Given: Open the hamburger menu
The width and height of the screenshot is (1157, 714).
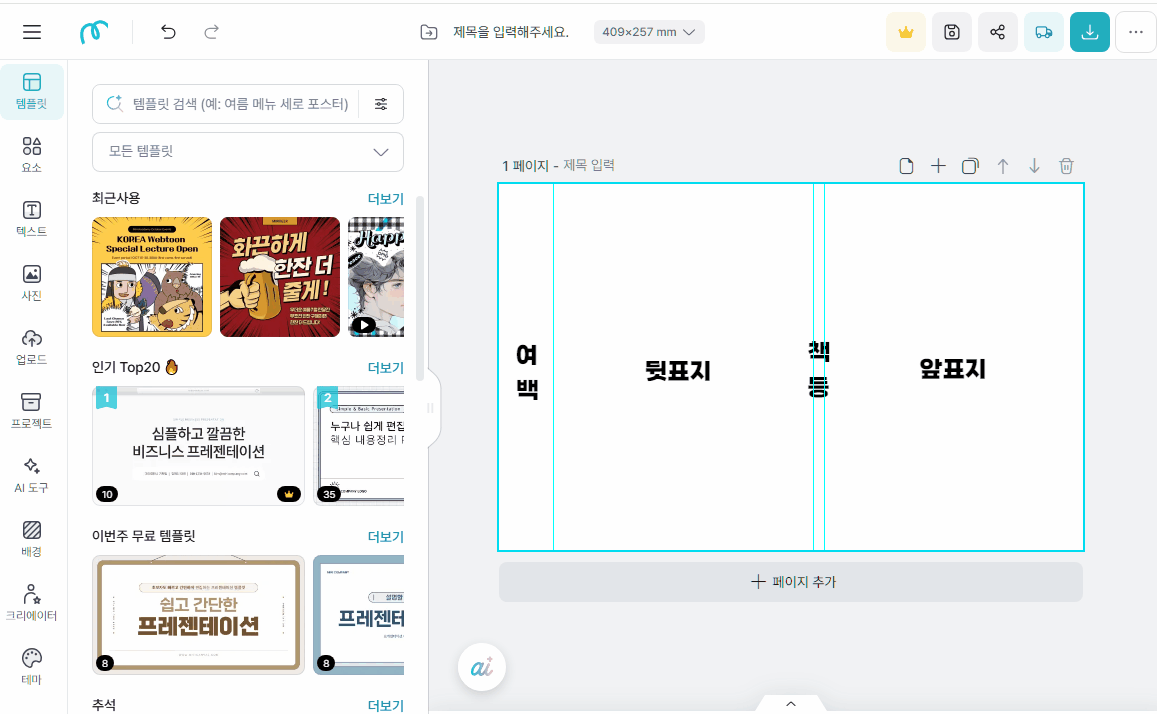Looking at the screenshot, I should click(31, 31).
